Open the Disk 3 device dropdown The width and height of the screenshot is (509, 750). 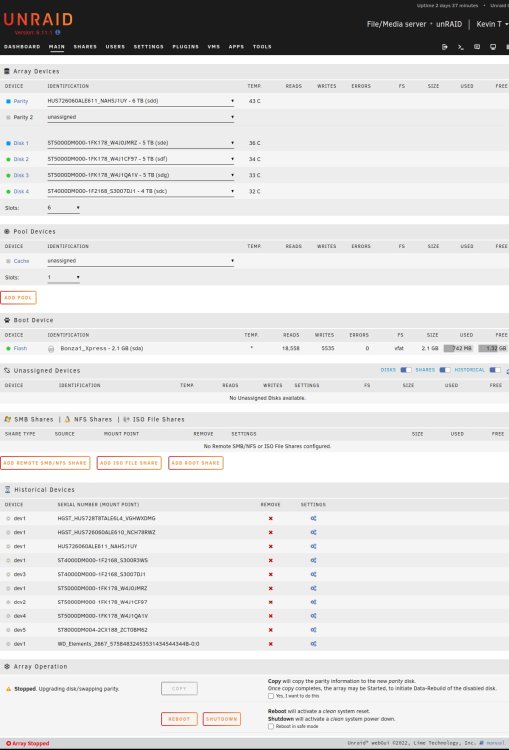pos(141,175)
